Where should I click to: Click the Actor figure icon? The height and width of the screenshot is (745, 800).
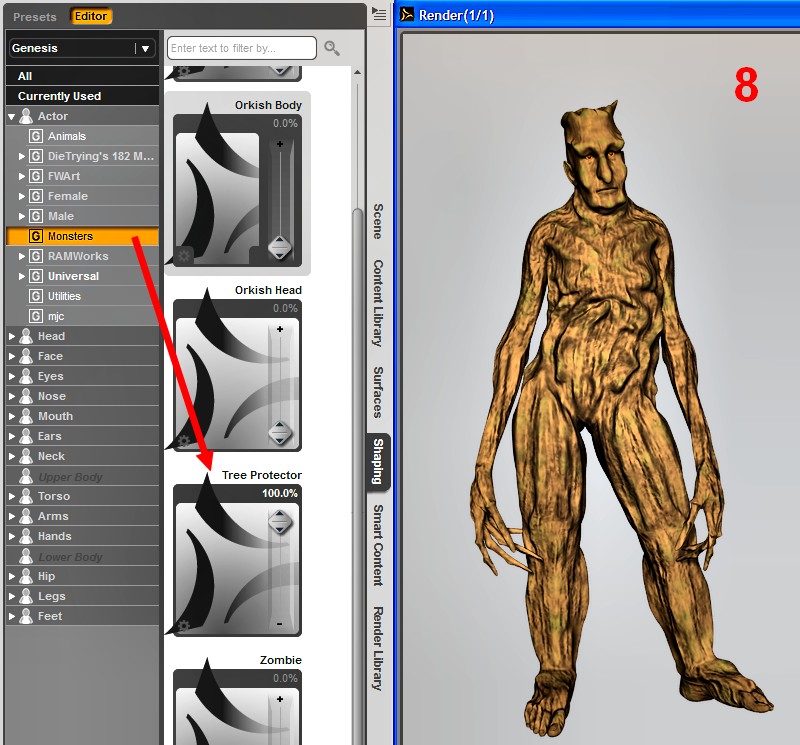click(x=26, y=116)
